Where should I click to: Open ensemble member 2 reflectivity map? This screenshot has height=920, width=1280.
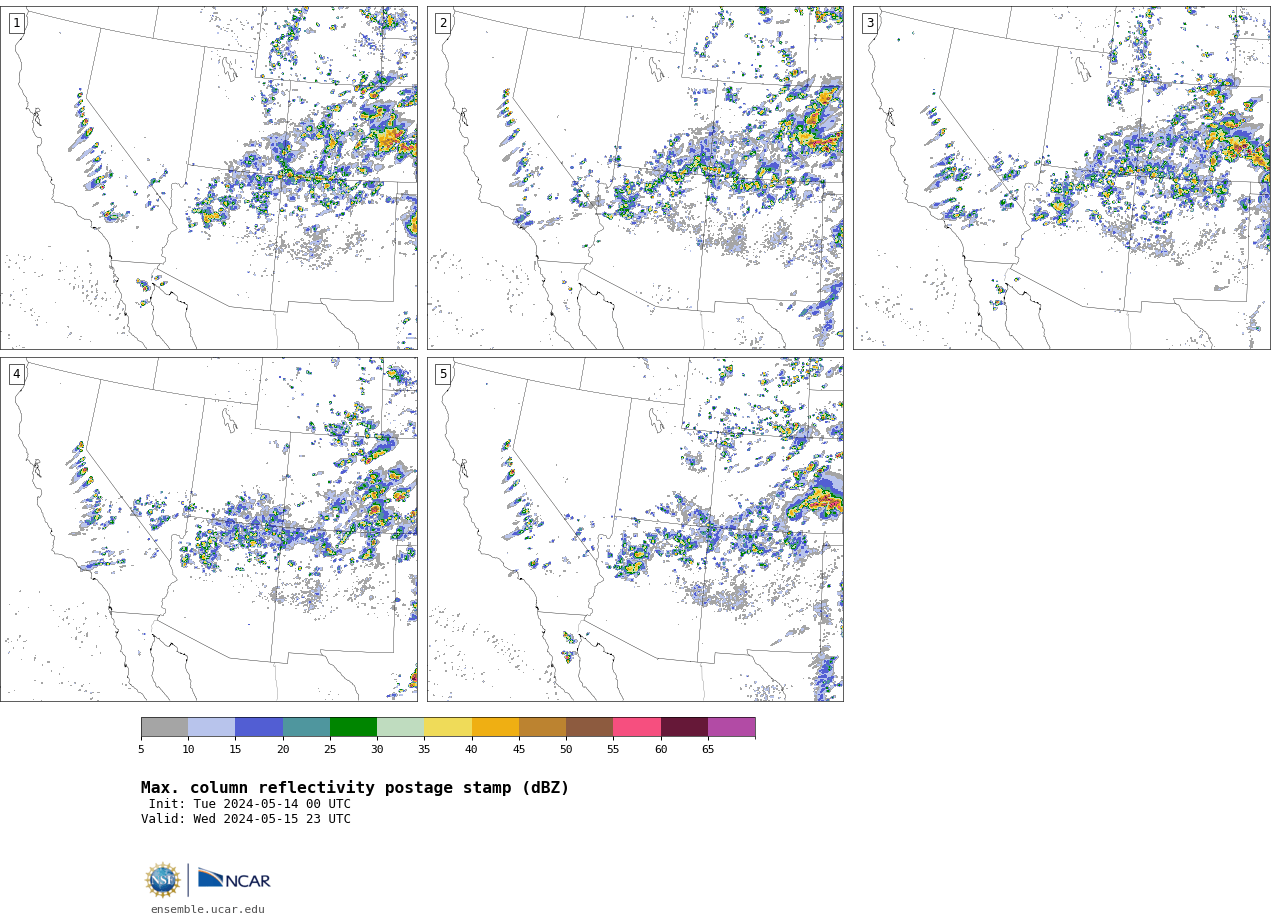click(x=635, y=178)
